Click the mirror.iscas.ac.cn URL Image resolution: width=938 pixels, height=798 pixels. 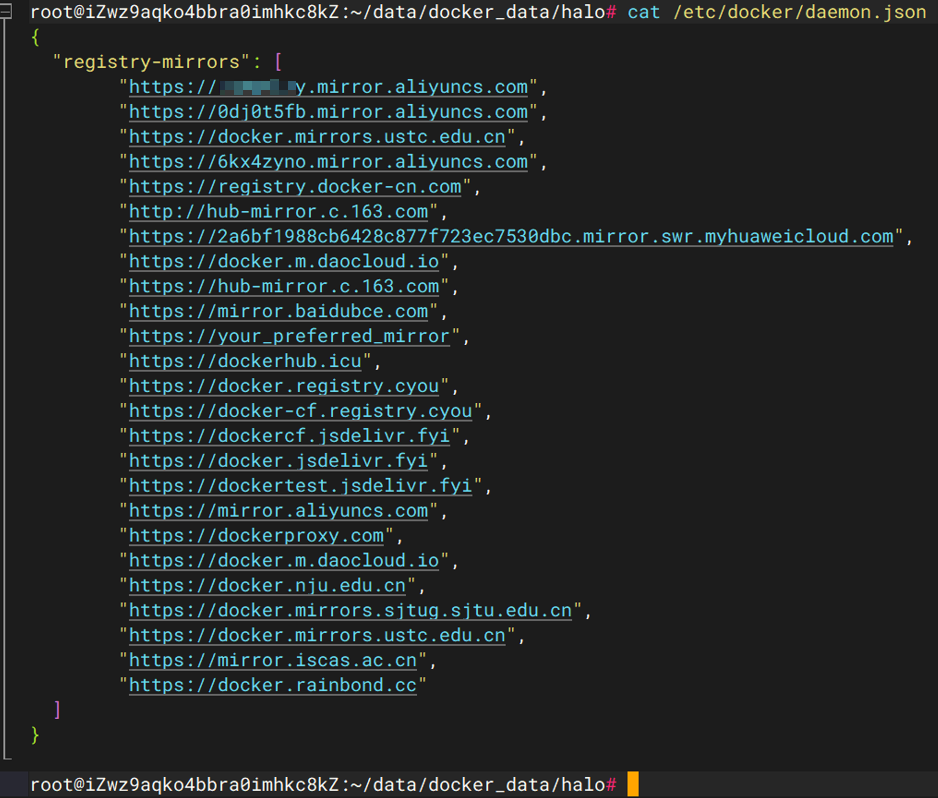[272, 661]
